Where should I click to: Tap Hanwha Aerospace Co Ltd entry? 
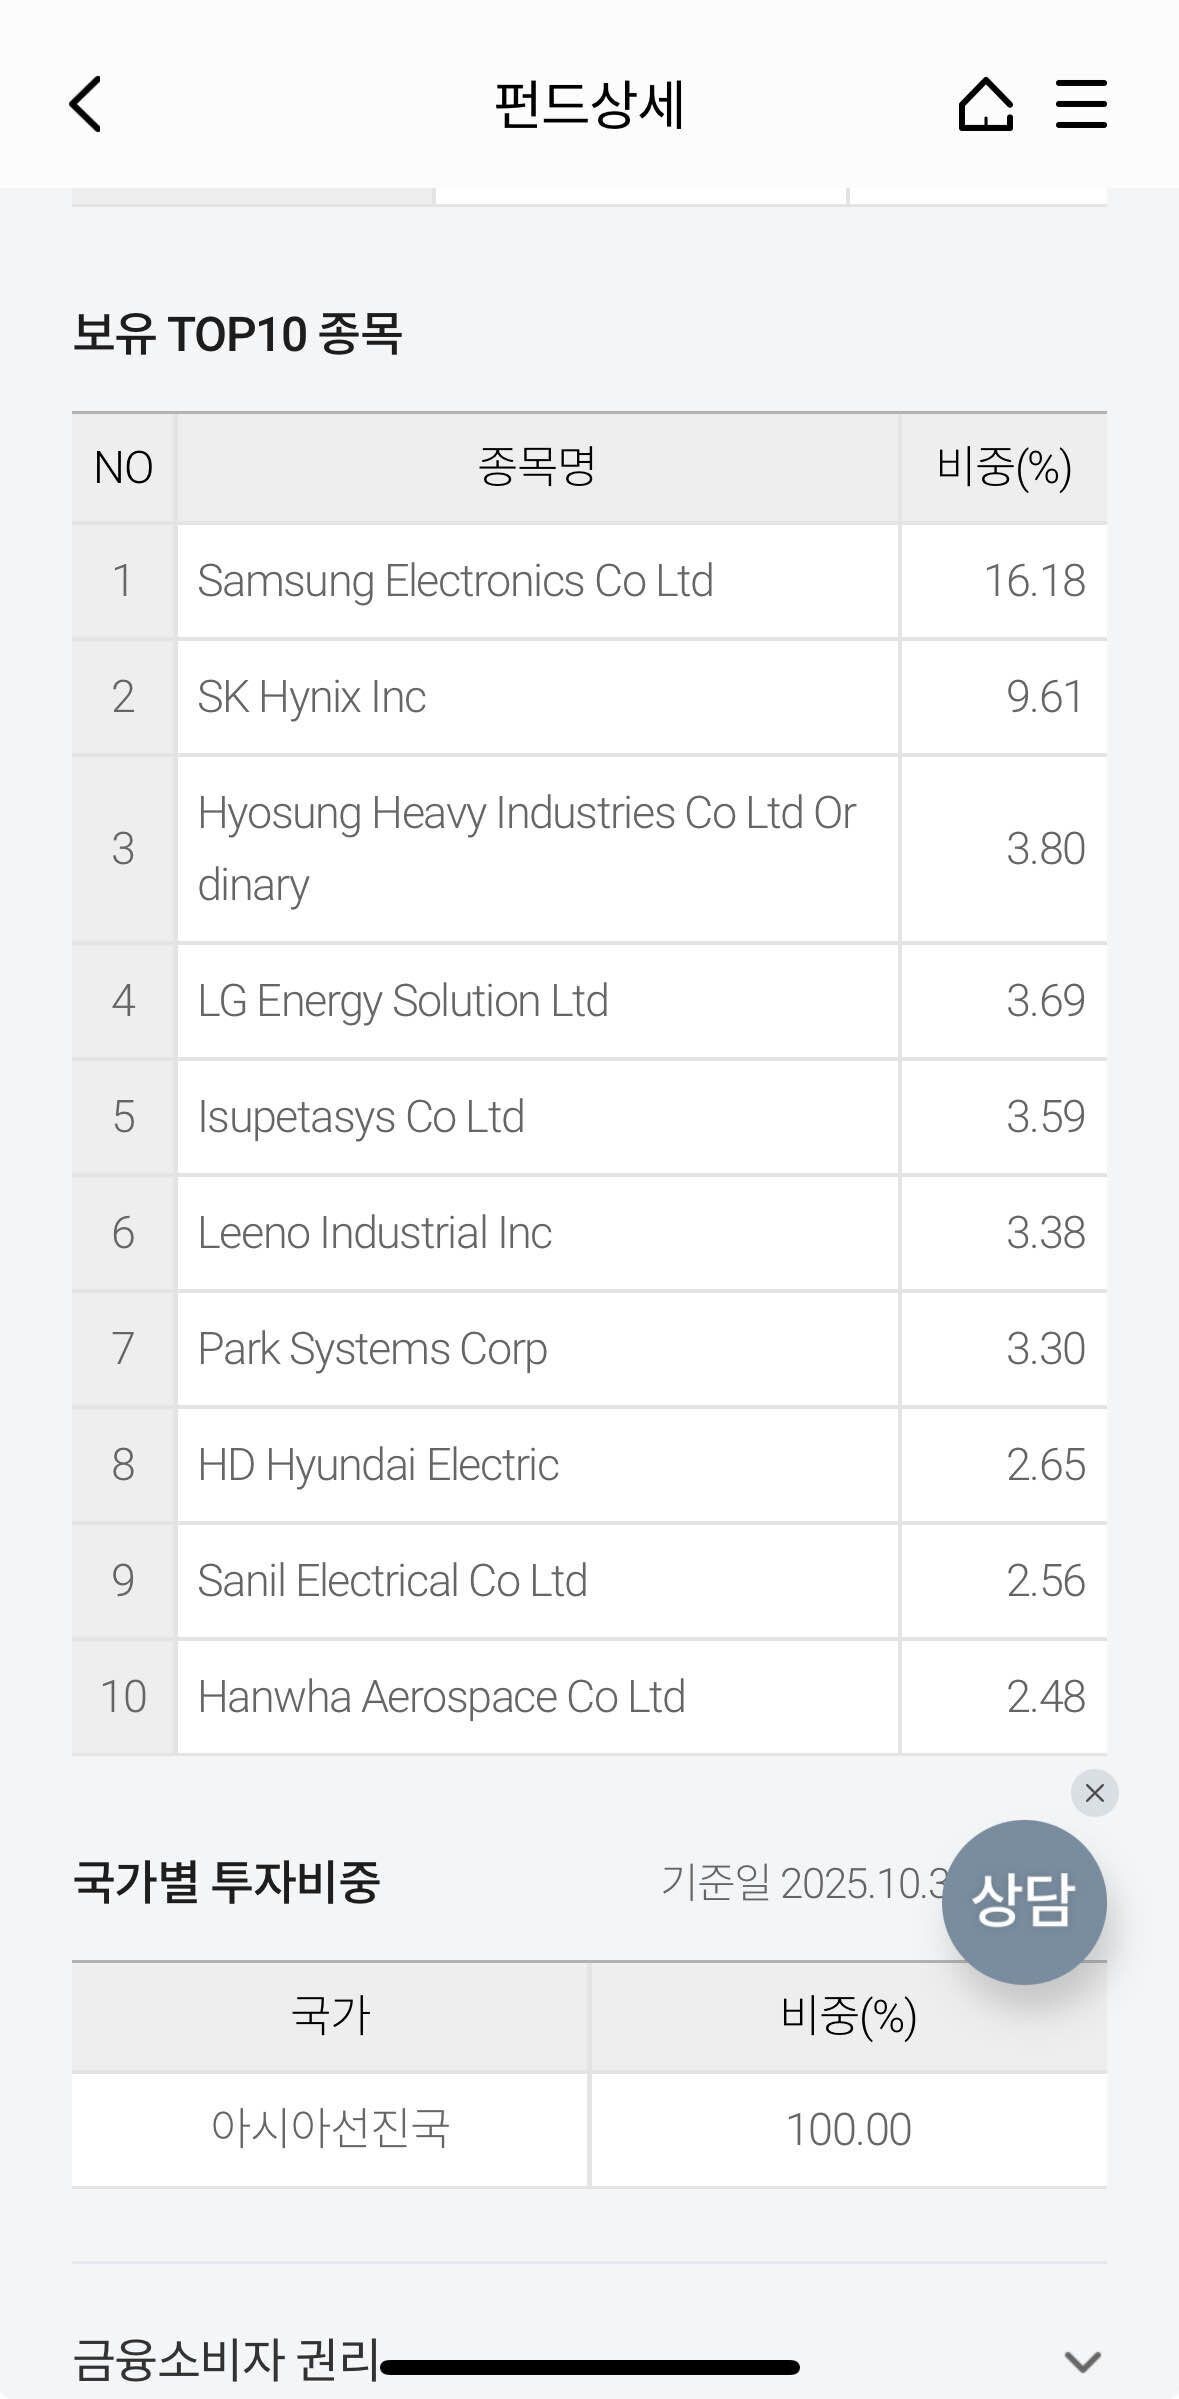pyautogui.click(x=441, y=1697)
